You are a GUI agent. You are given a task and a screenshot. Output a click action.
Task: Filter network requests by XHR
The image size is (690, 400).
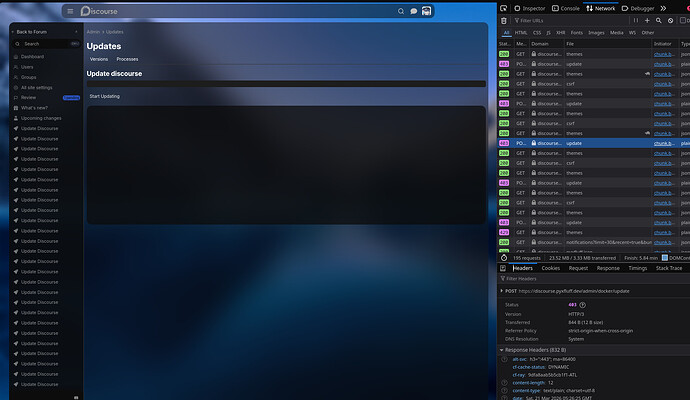(560, 33)
